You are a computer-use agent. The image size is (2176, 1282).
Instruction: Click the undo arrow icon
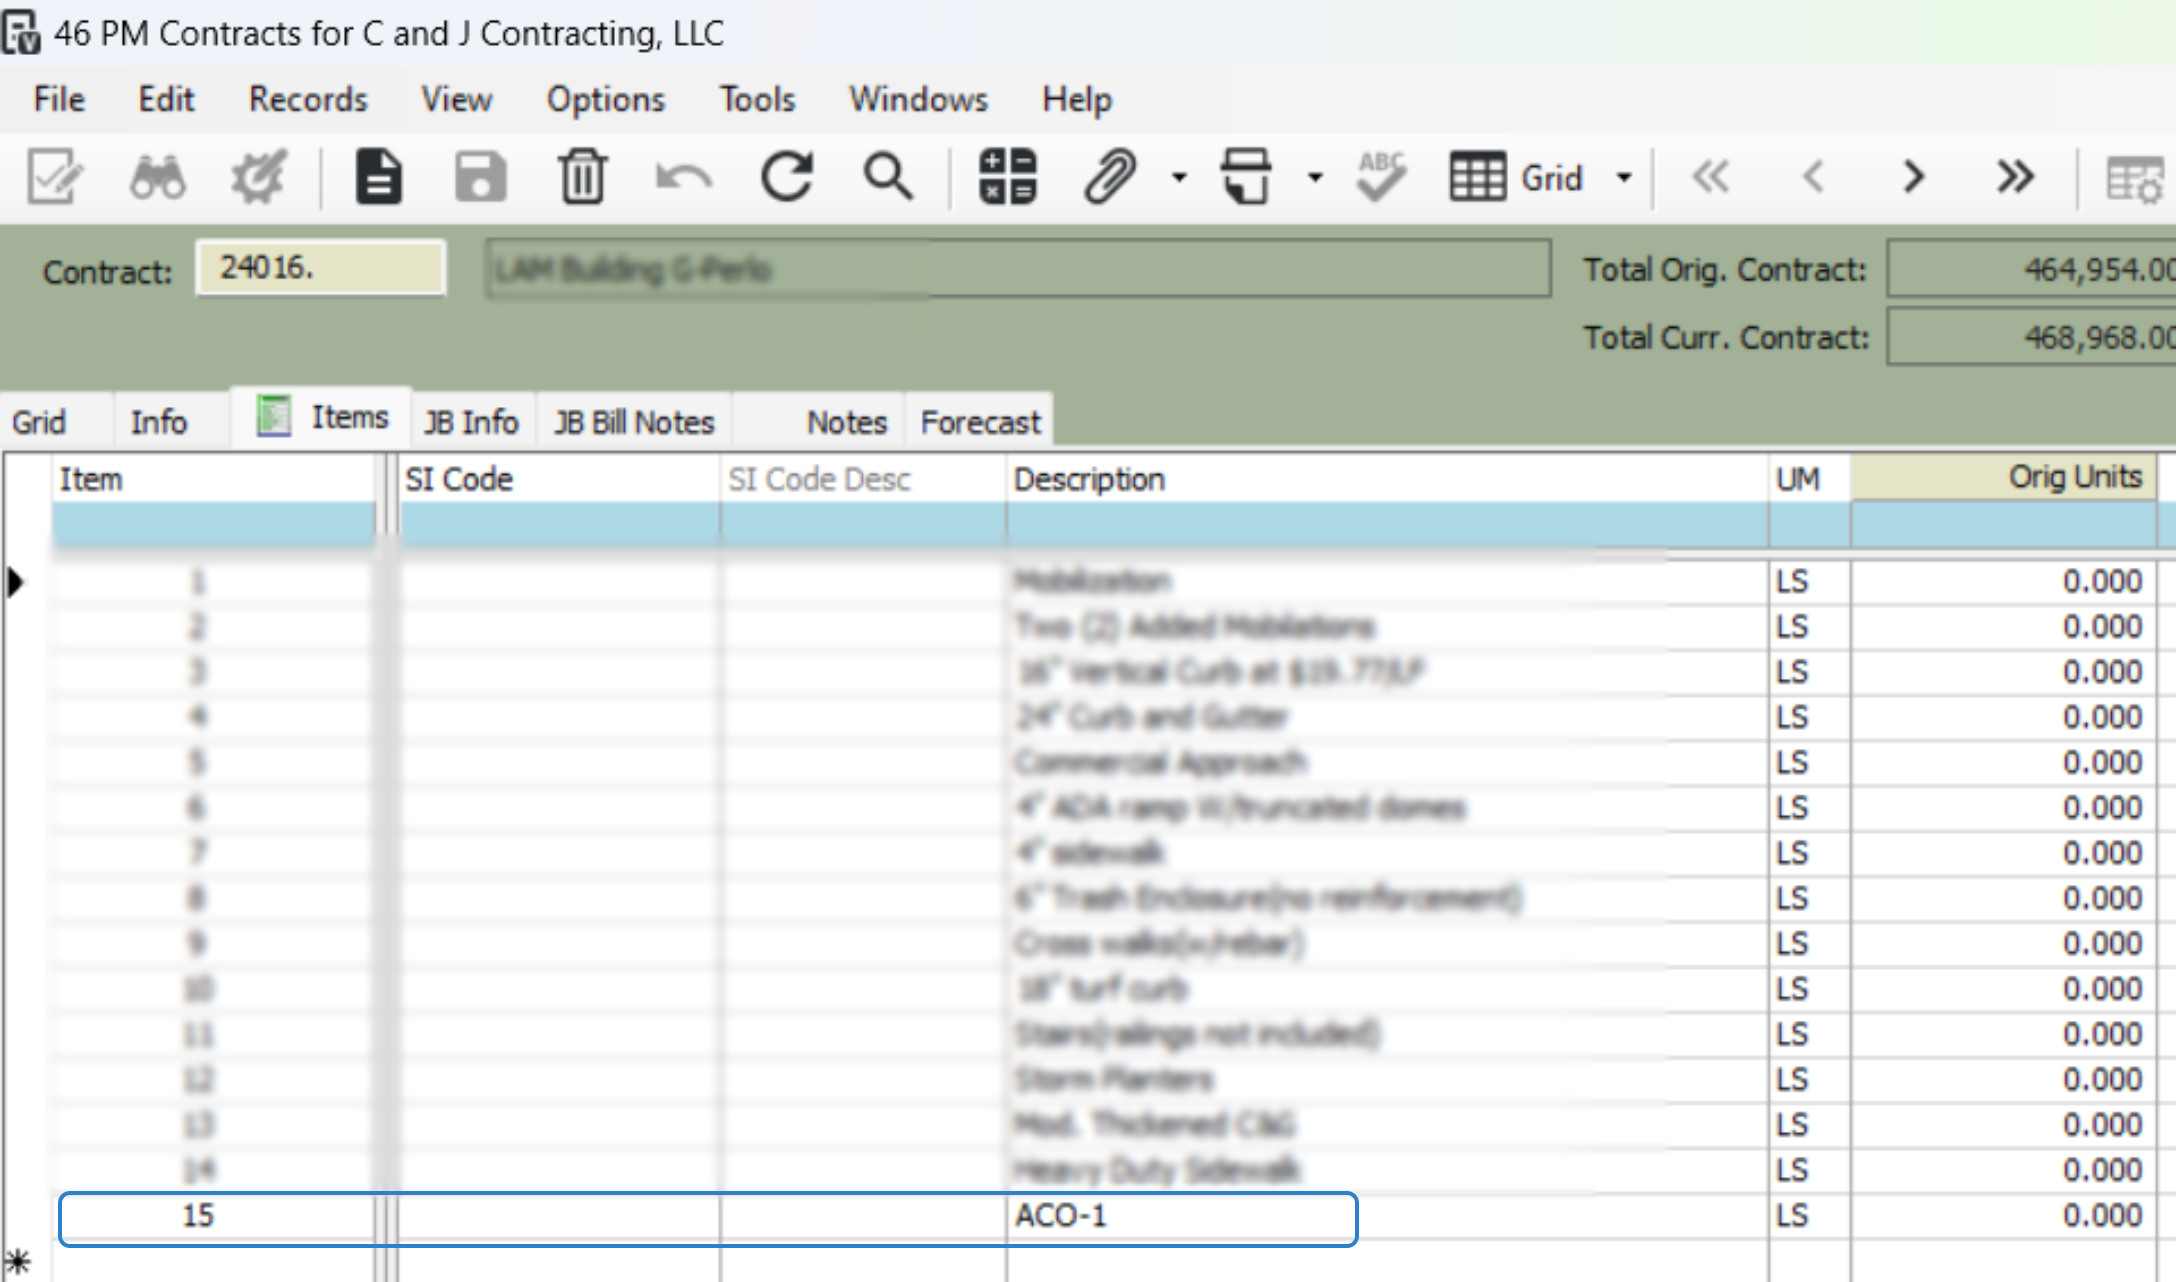[x=684, y=178]
